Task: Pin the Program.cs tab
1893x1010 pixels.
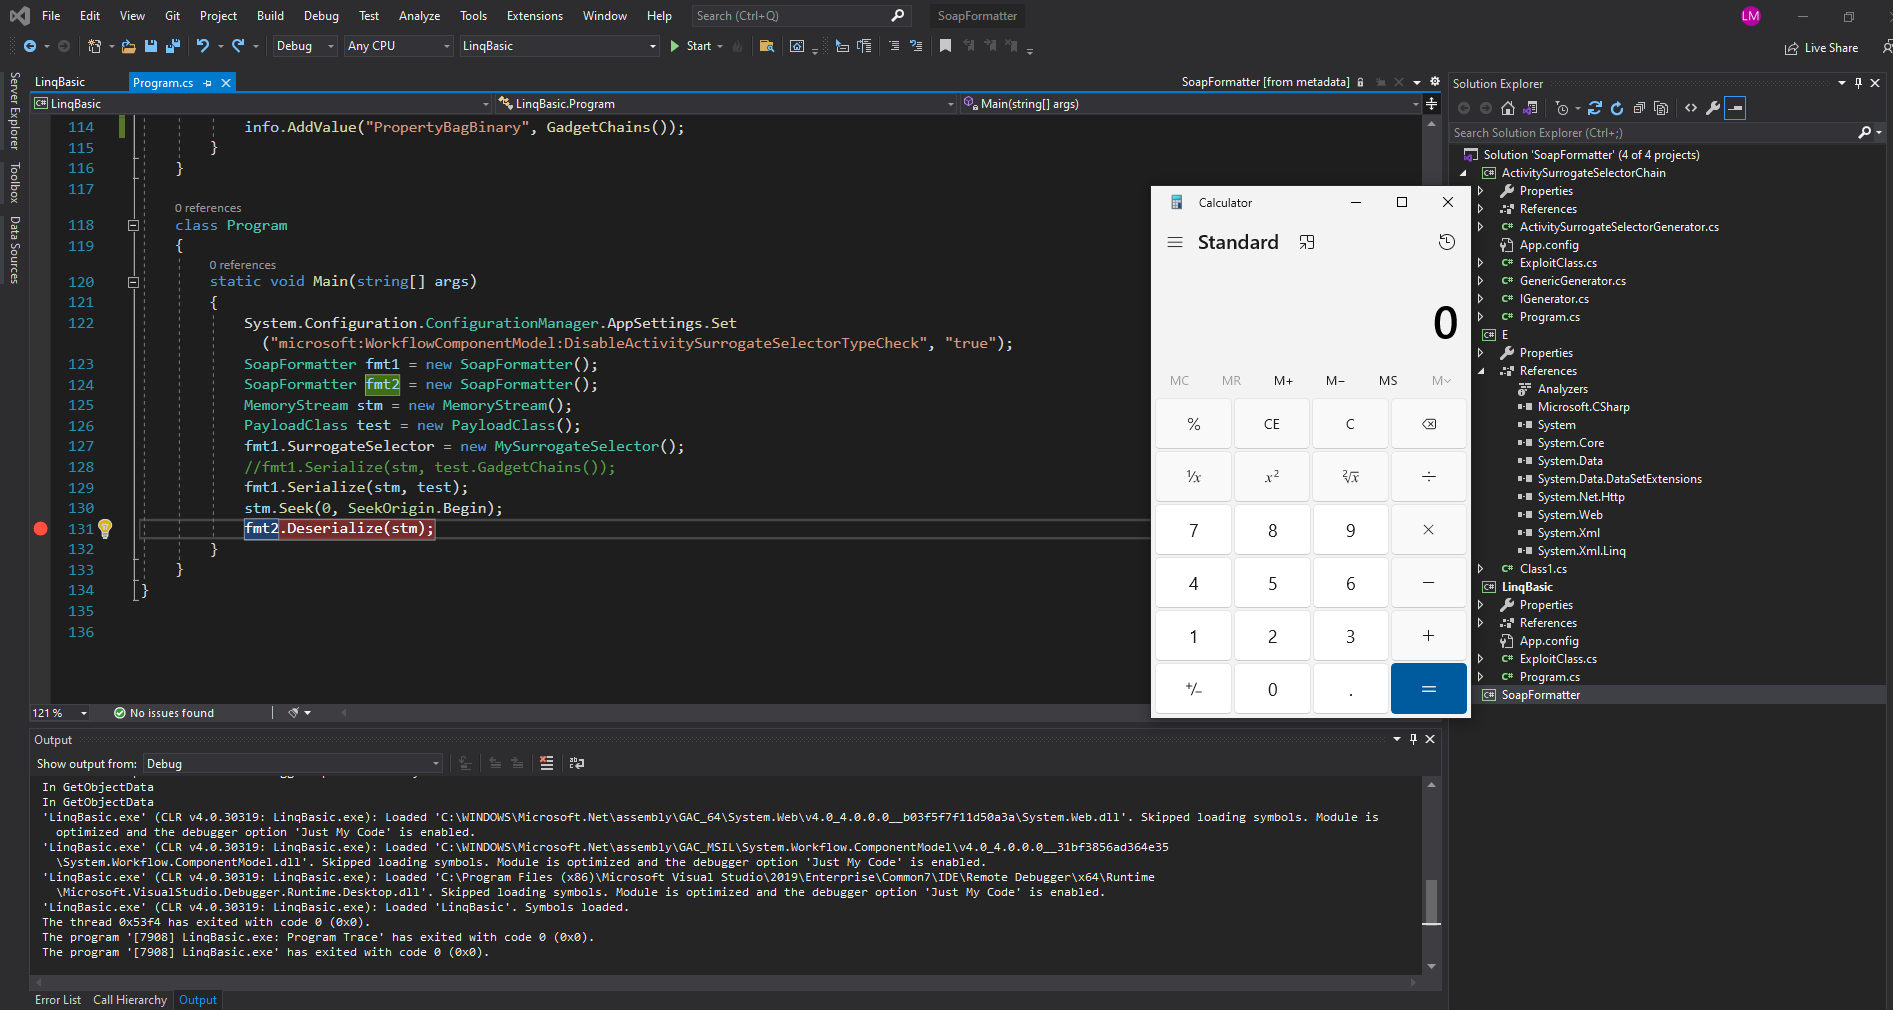Action: pyautogui.click(x=208, y=83)
